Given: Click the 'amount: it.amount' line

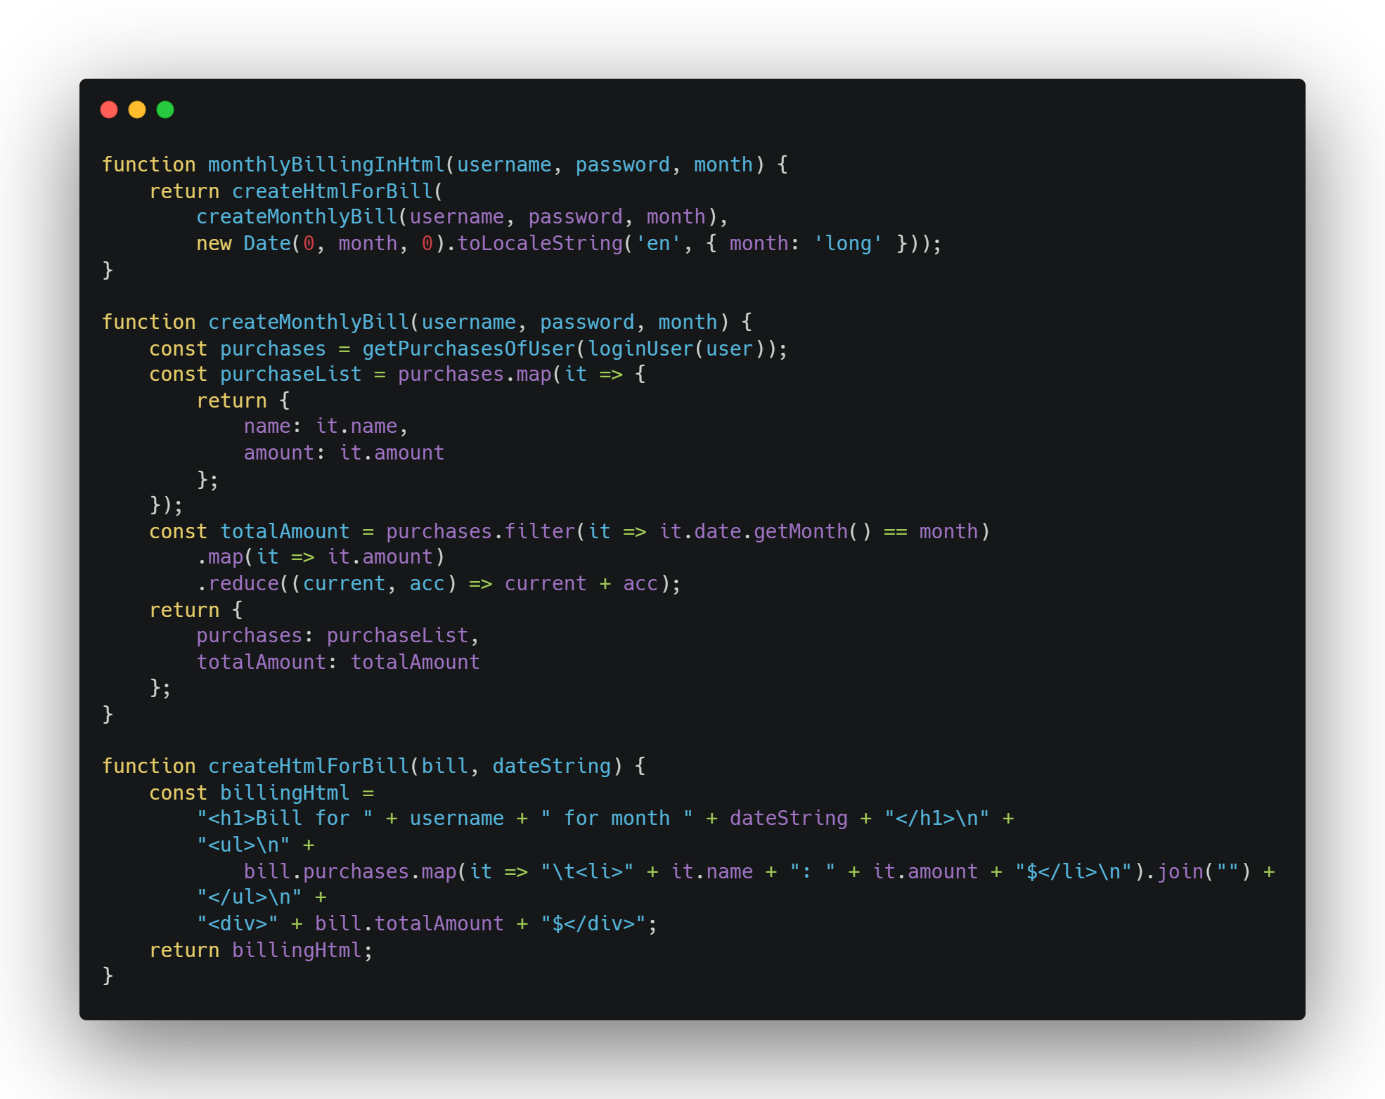Looking at the screenshot, I should point(344,453).
